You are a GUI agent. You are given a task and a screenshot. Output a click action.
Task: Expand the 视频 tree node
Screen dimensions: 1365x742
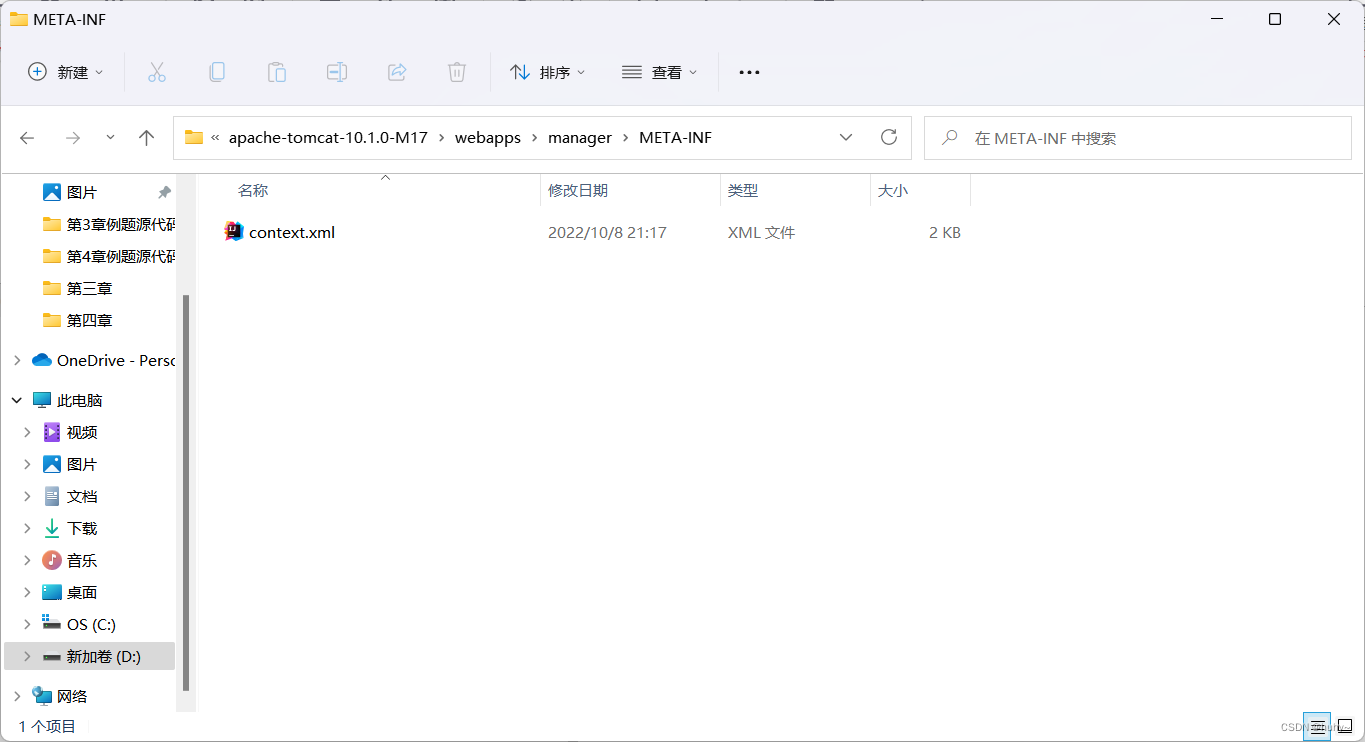(x=27, y=432)
